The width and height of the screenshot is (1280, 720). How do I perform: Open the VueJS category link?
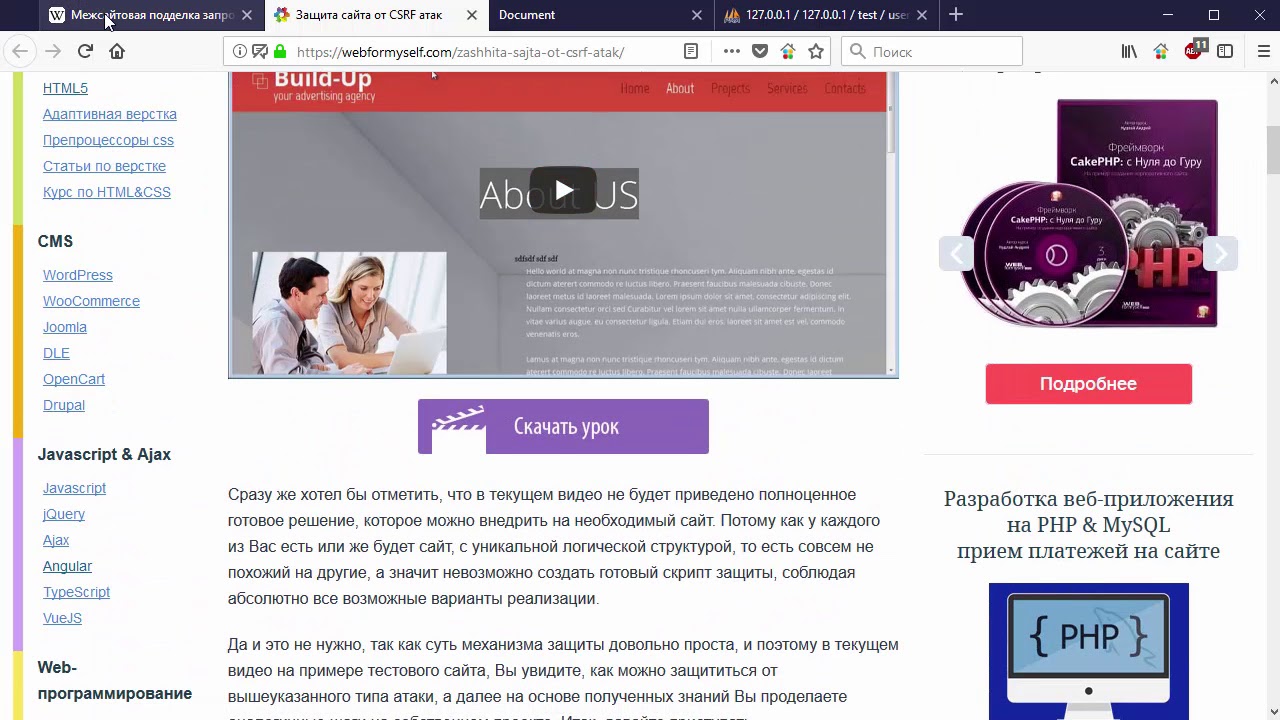point(62,618)
